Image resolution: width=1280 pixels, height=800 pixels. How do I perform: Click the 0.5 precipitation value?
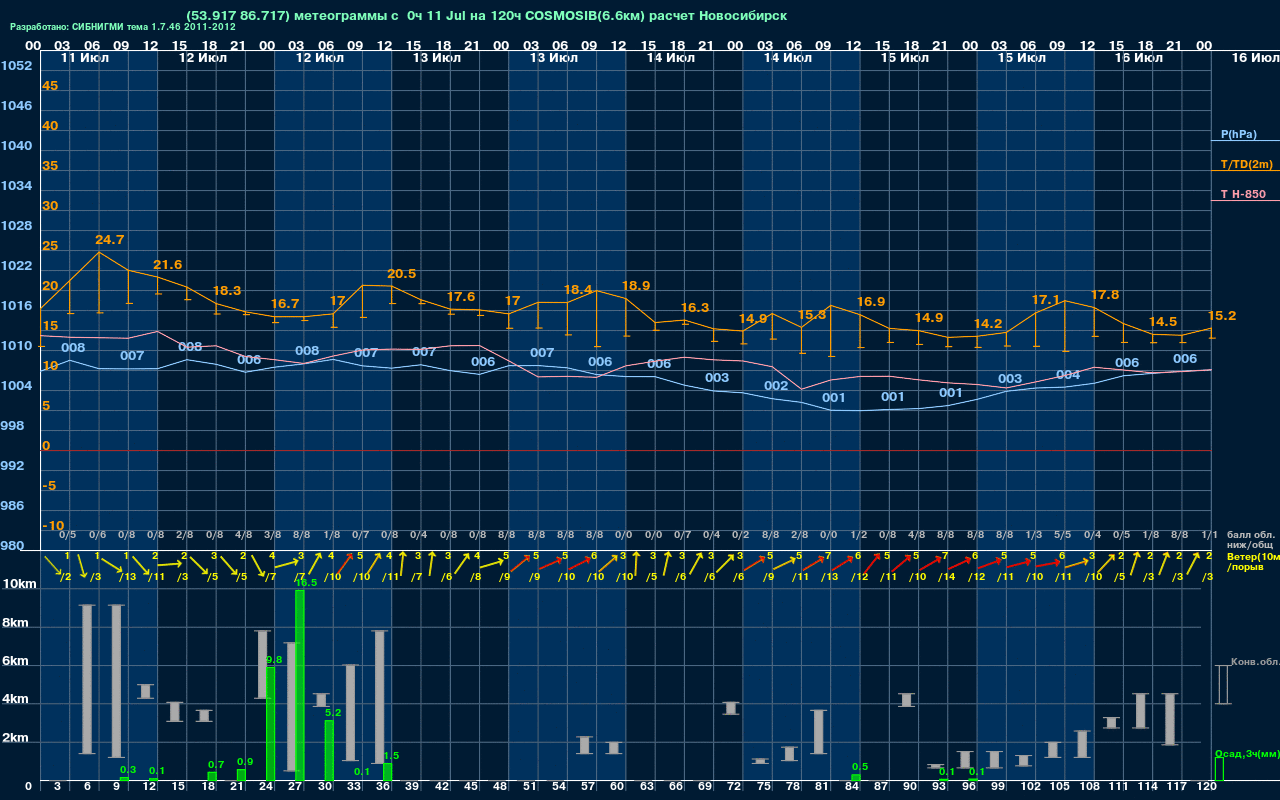click(860, 767)
